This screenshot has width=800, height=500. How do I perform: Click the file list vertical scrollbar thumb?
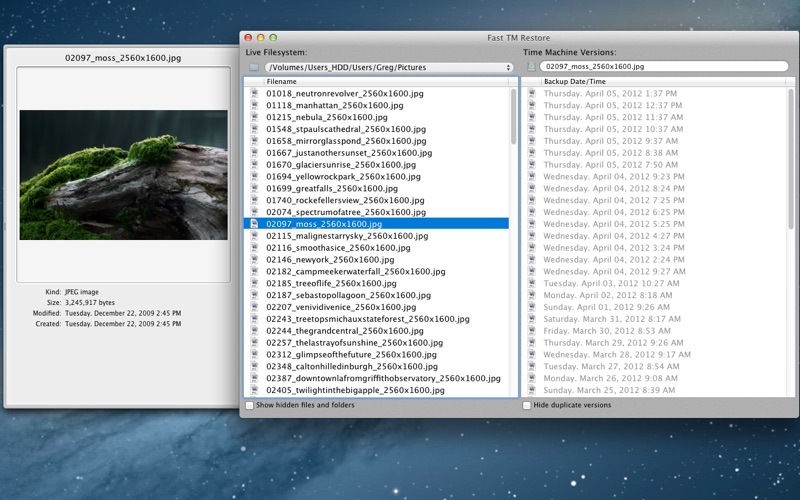(513, 116)
